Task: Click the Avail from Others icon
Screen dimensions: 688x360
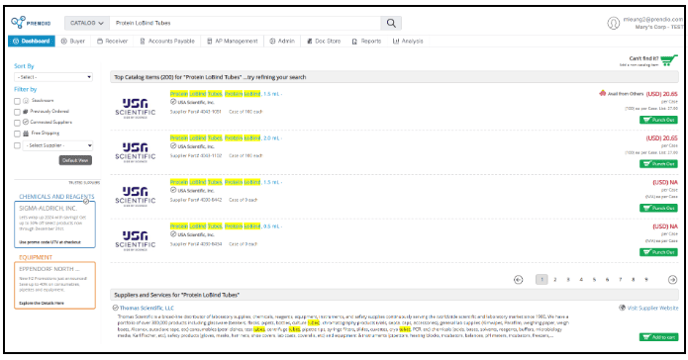Action: 602,94
